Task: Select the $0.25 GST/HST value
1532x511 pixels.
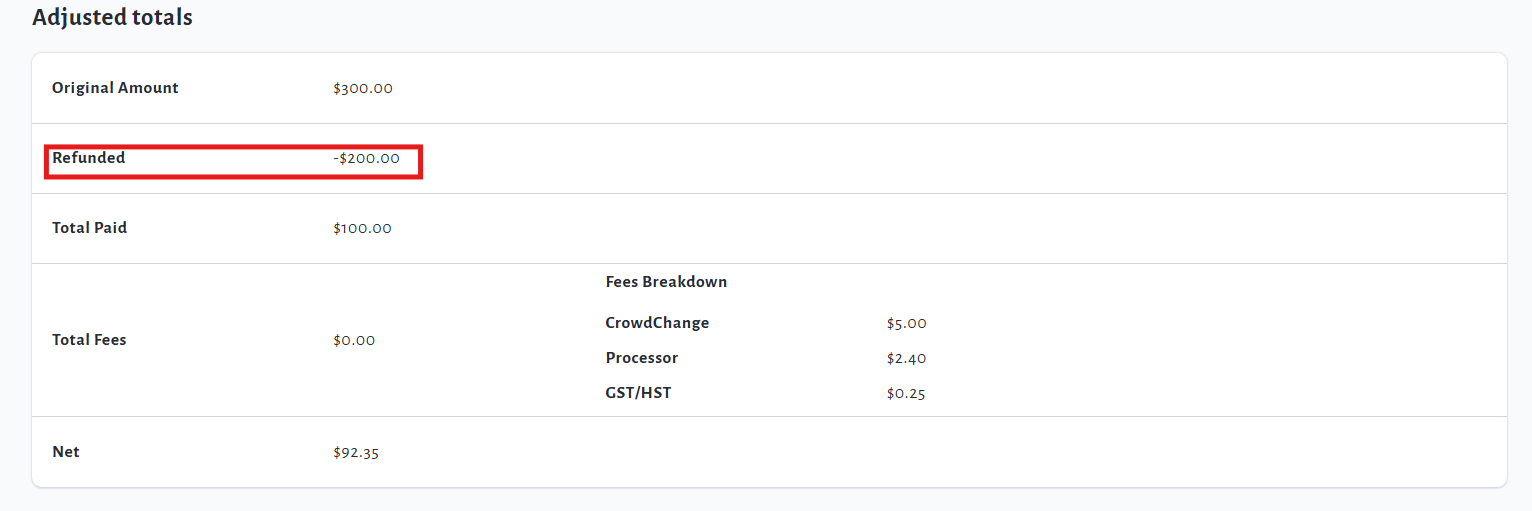Action: tap(906, 393)
